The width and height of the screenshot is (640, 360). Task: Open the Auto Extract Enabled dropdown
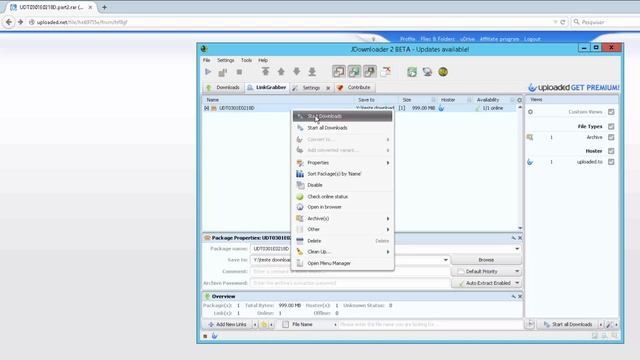click(517, 283)
